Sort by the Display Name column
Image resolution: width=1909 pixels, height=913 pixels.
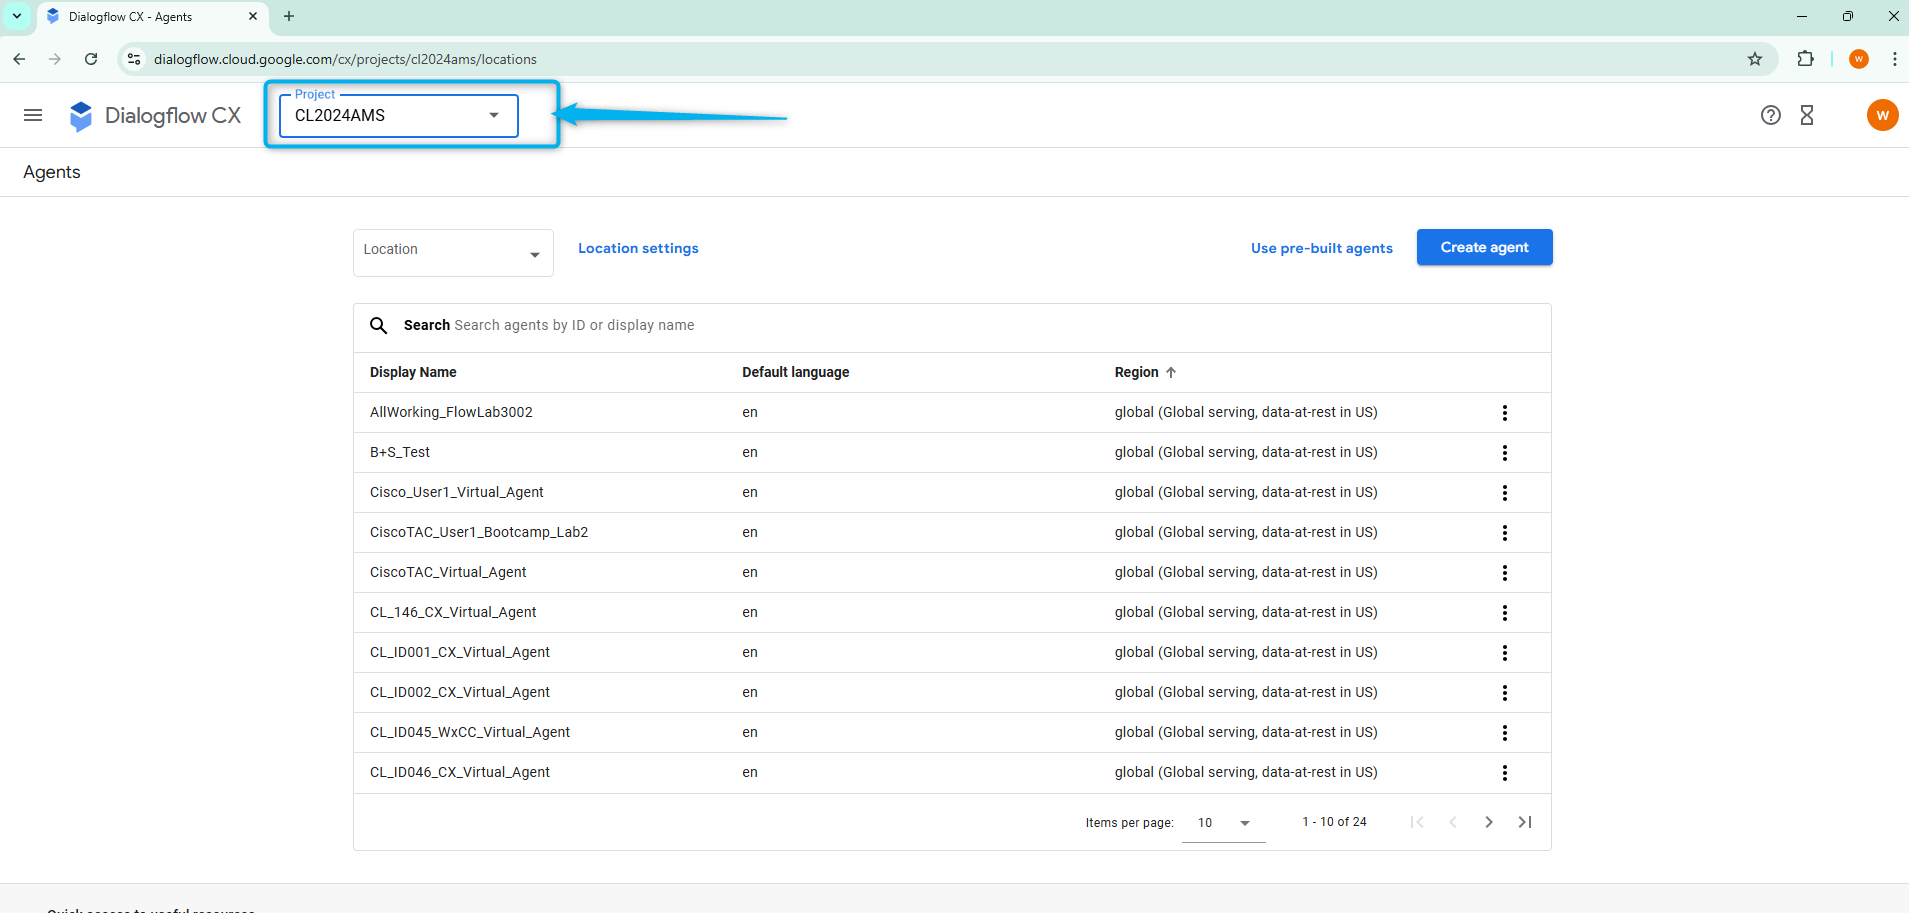pos(413,372)
